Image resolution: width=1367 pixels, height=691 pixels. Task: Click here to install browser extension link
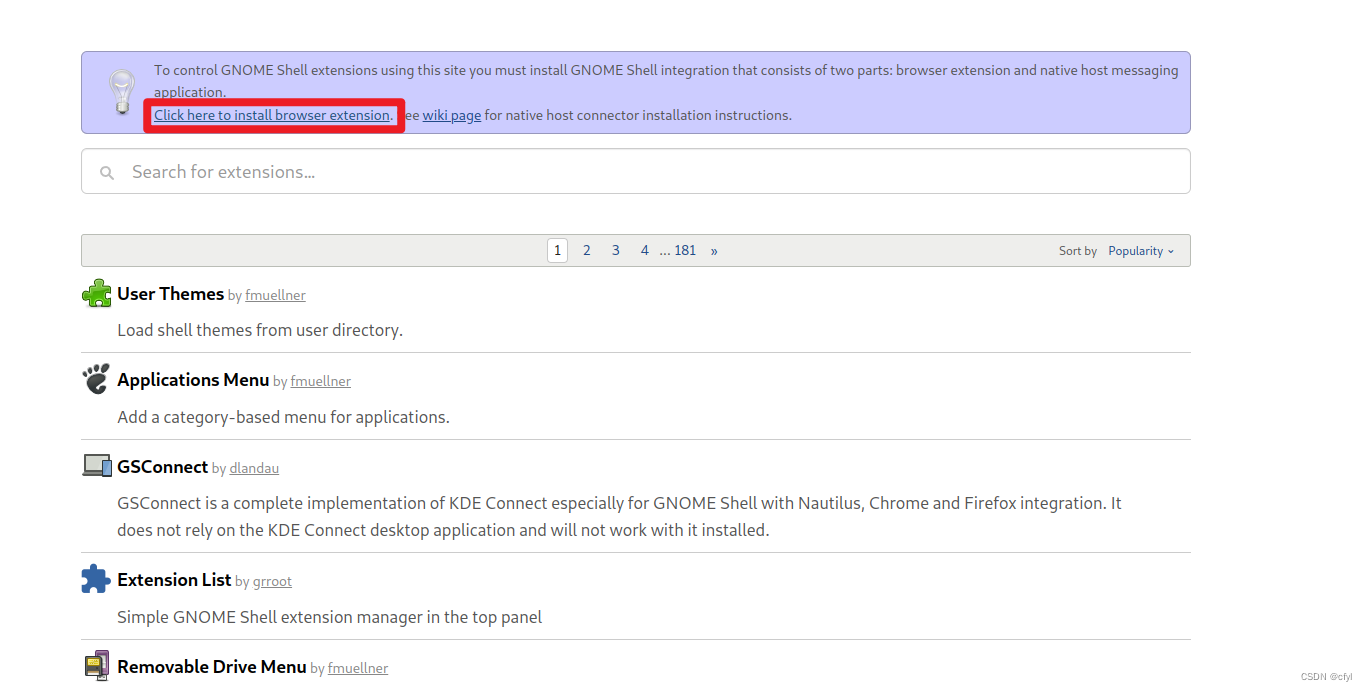(272, 115)
